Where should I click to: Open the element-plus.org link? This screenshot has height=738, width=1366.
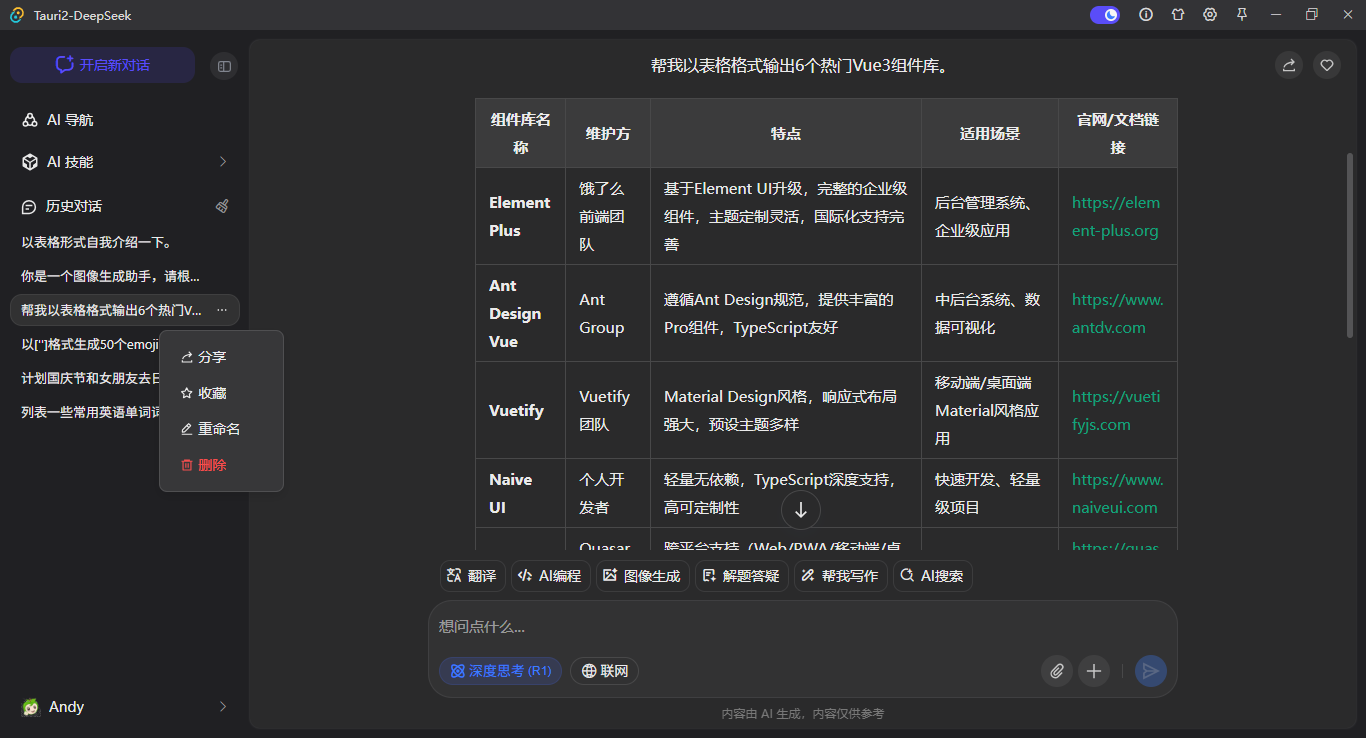pyautogui.click(x=1116, y=215)
